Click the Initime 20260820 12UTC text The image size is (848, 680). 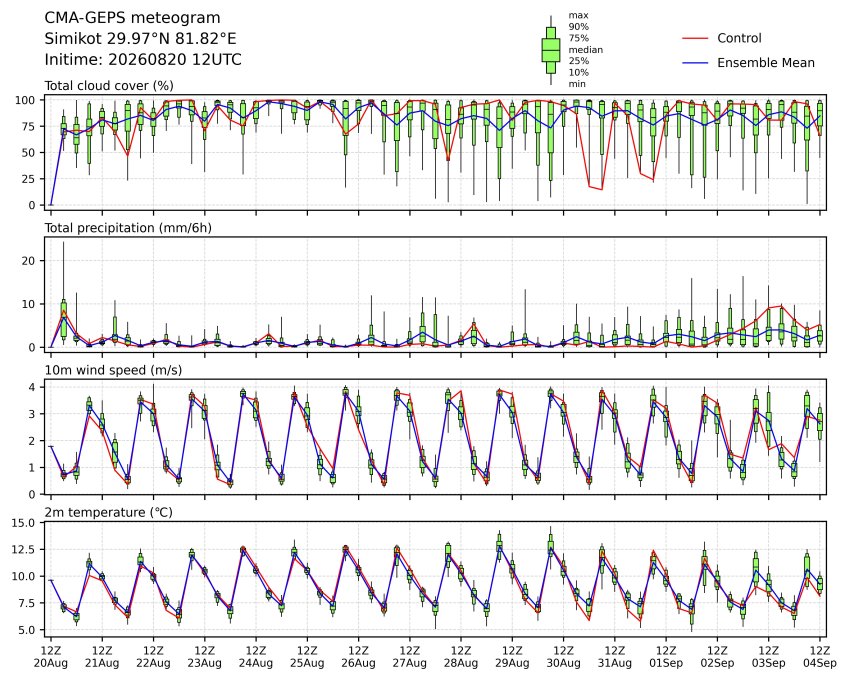pos(143,60)
